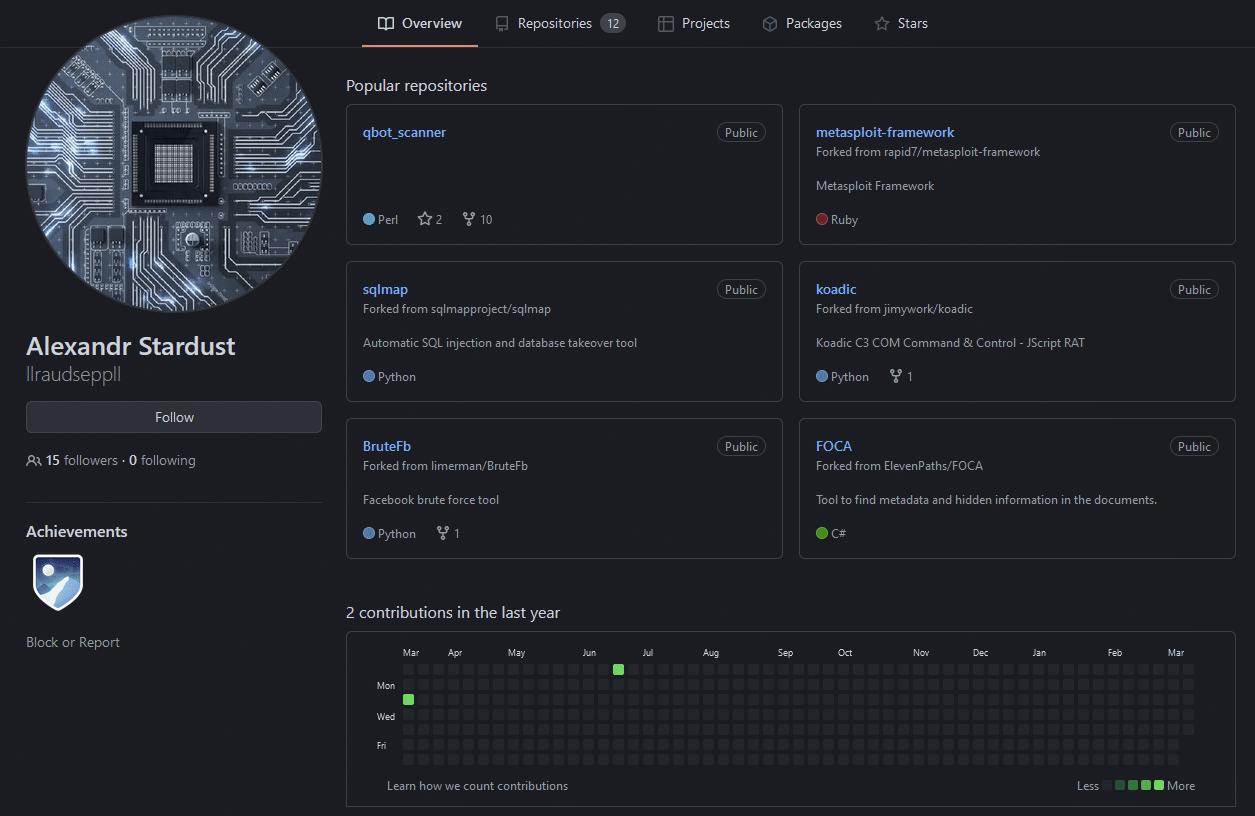Switch to the Repositories tab

coord(560,23)
